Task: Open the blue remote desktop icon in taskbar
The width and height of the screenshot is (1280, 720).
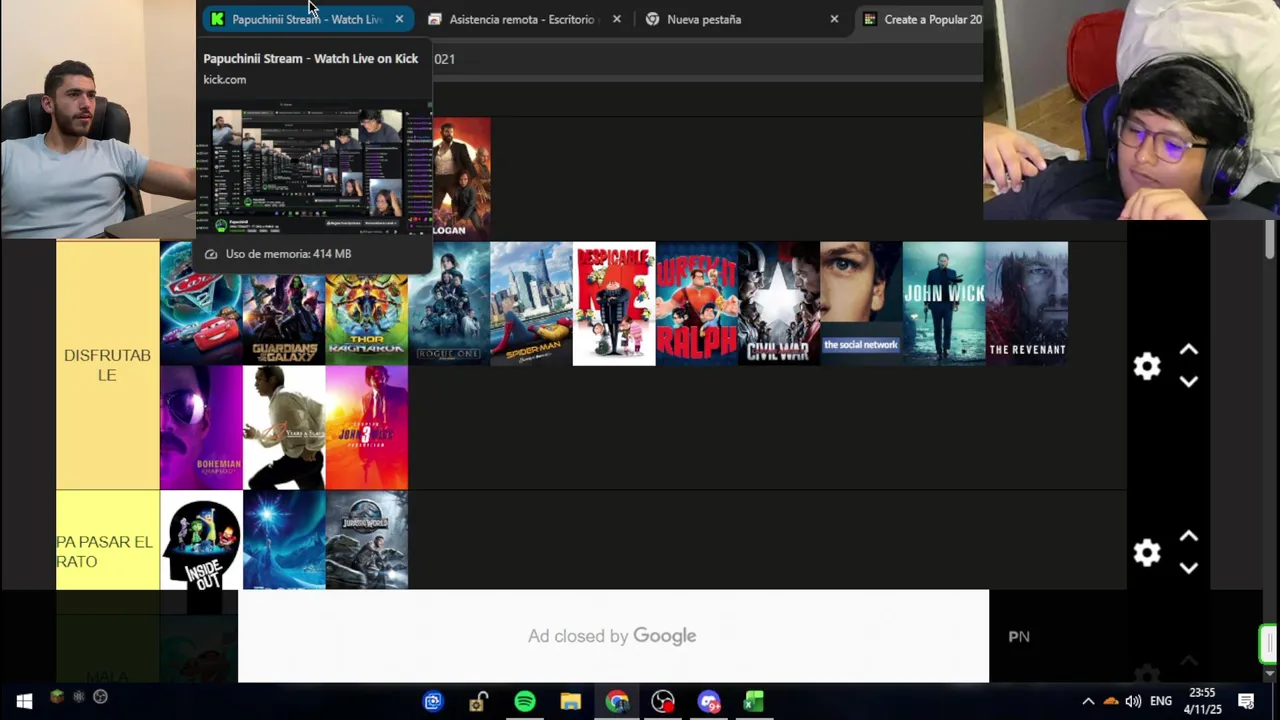Action: click(x=433, y=702)
